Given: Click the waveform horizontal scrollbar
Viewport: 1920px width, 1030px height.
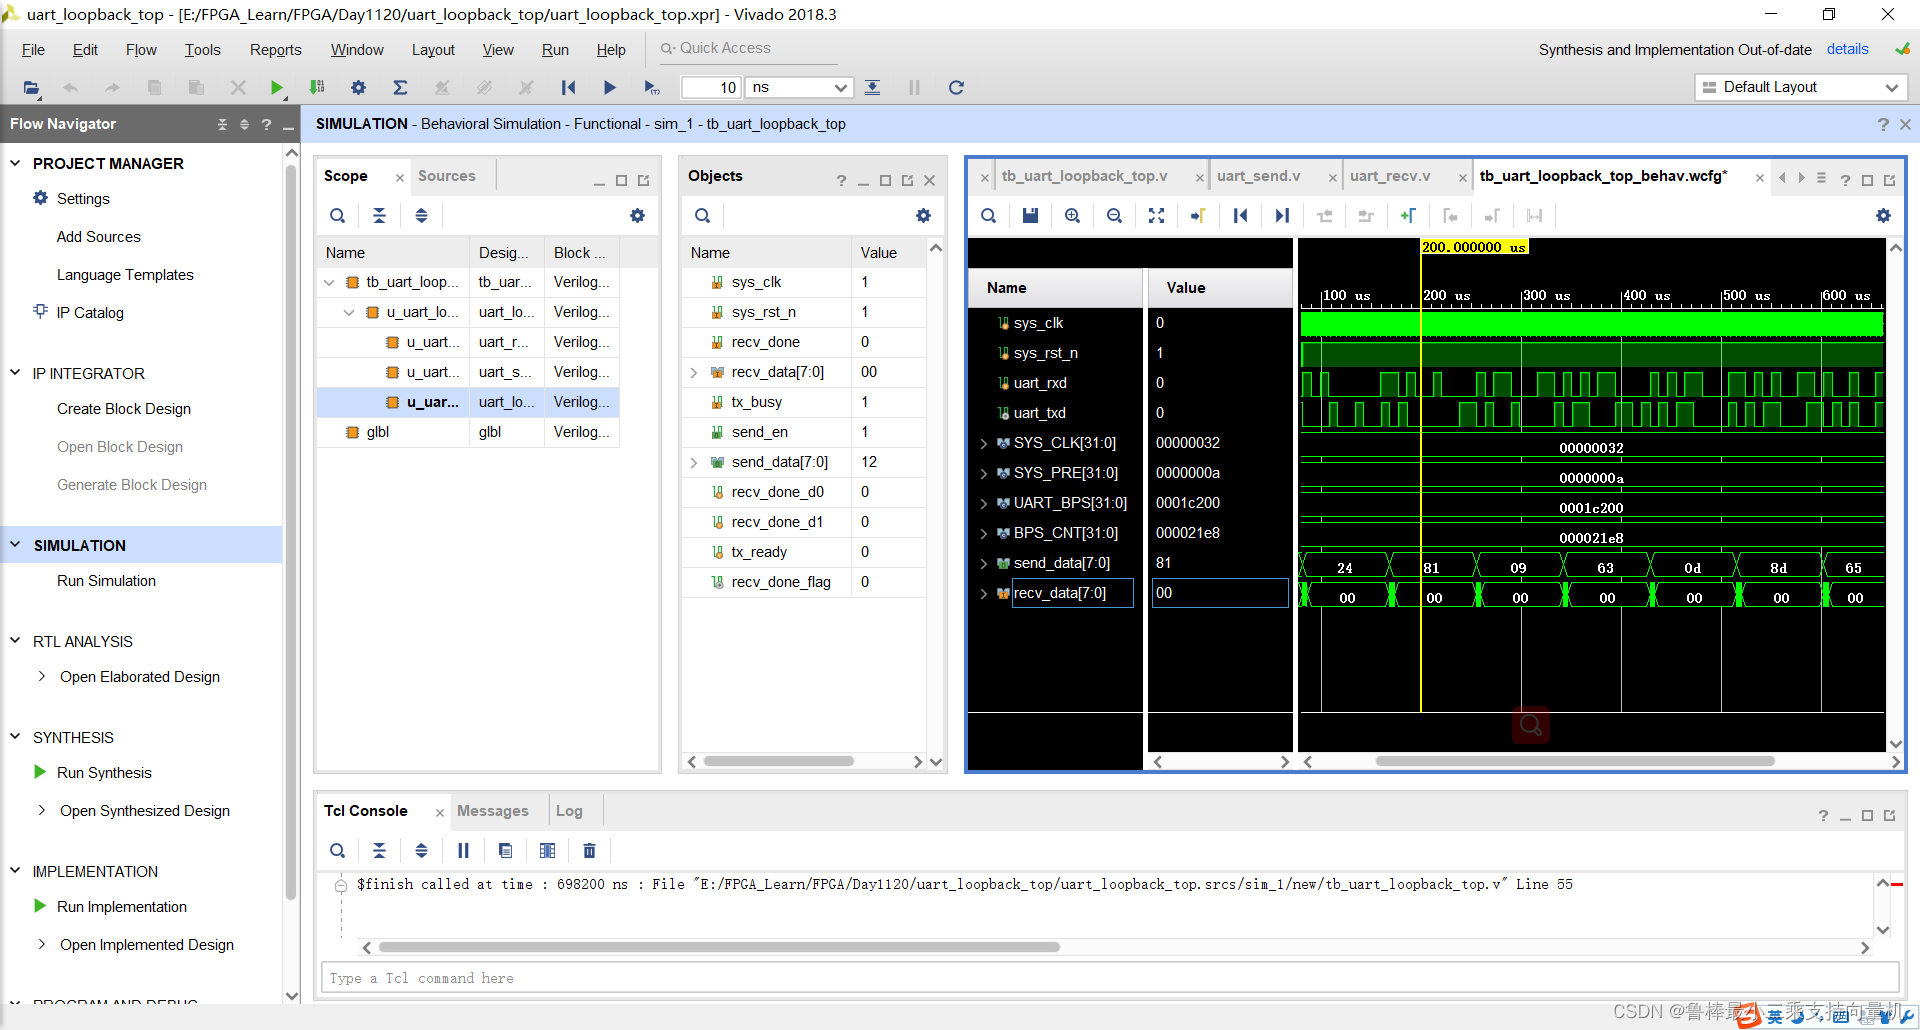Looking at the screenshot, I should [x=1575, y=761].
